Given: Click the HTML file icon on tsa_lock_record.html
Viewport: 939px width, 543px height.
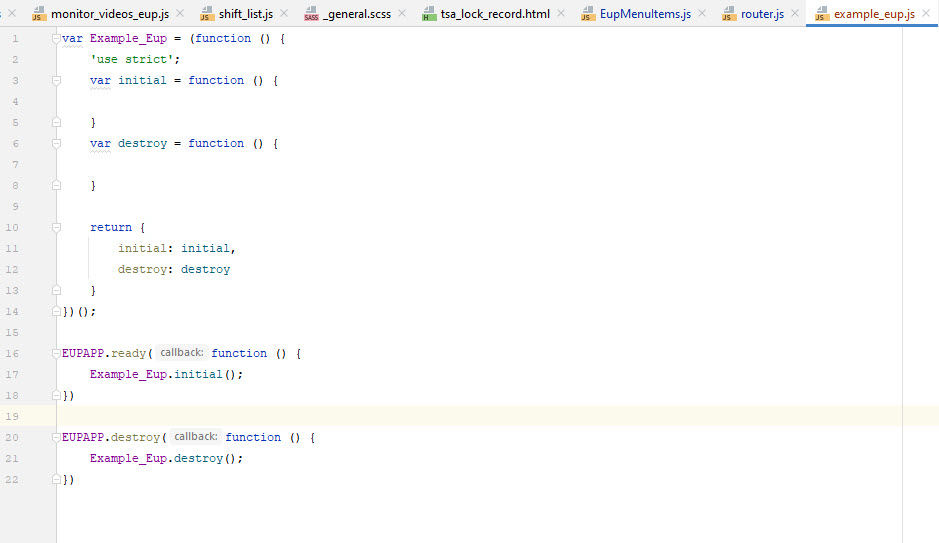Looking at the screenshot, I should [429, 13].
